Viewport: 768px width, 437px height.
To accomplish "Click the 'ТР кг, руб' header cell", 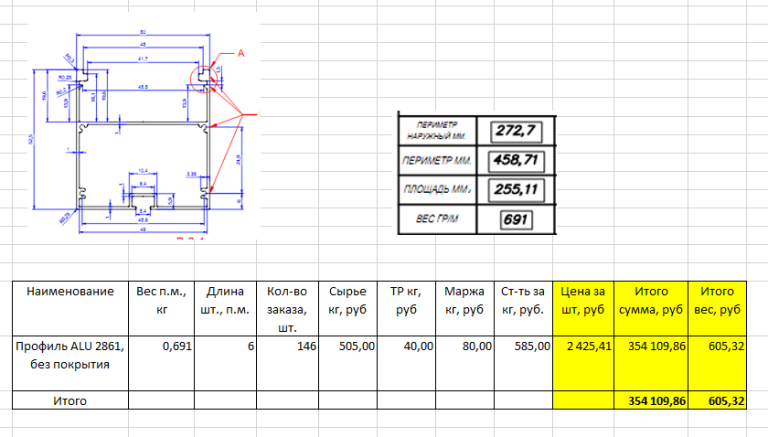I will point(406,309).
